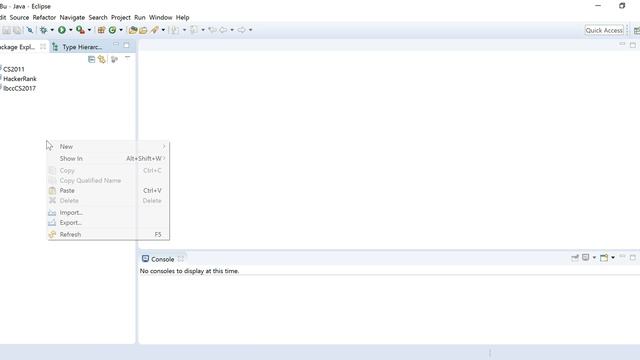Switch to the Package Explorer tab
640x360 pixels.
17,47
